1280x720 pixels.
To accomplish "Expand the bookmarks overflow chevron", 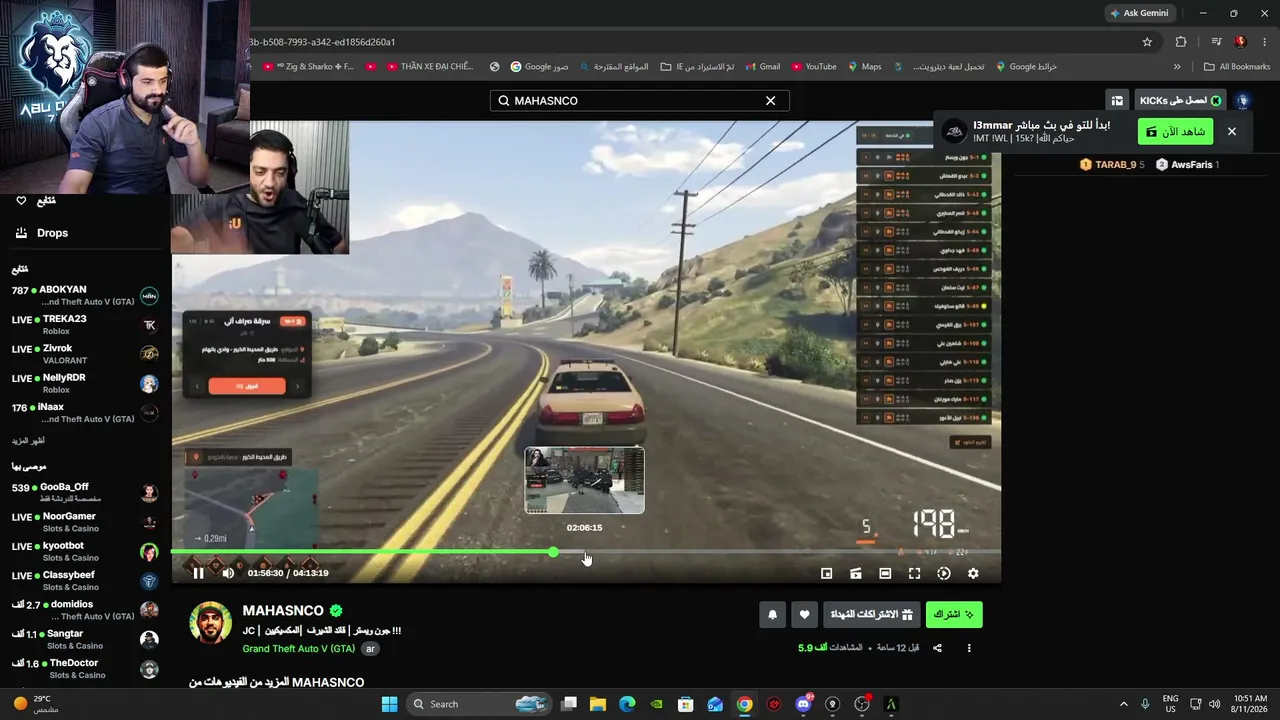I will click(1177, 67).
